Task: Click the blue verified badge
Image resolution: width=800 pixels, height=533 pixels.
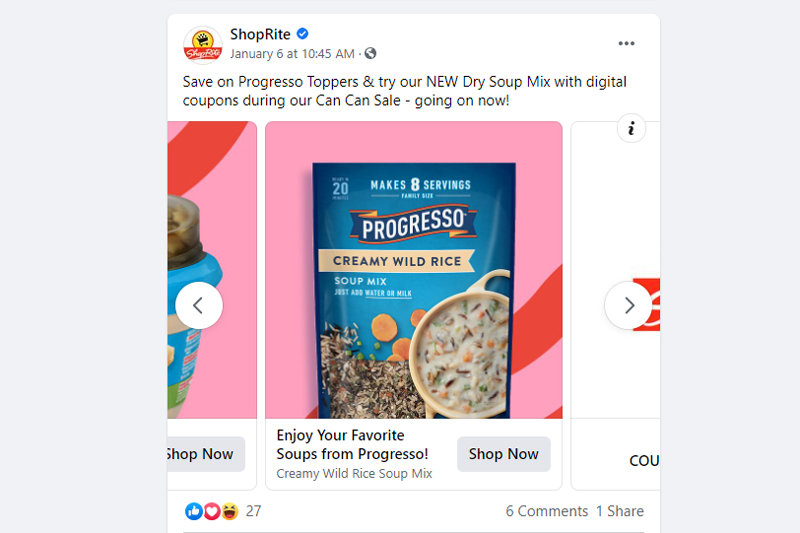Action: 303,34
